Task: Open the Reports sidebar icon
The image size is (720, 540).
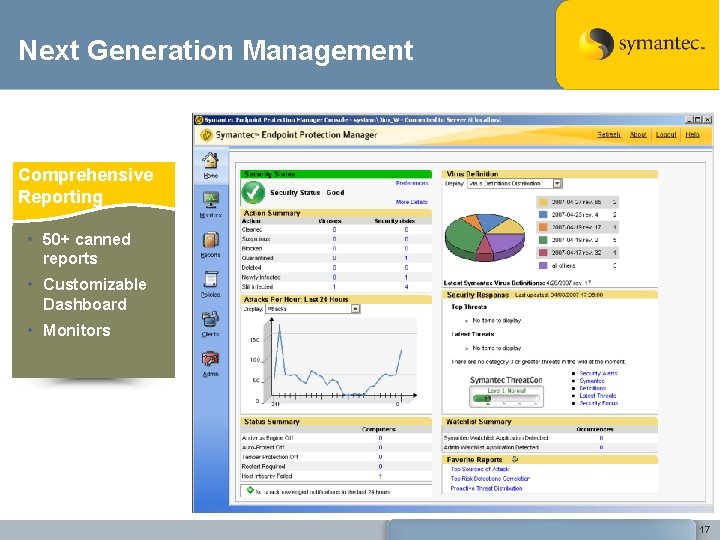Action: point(210,244)
